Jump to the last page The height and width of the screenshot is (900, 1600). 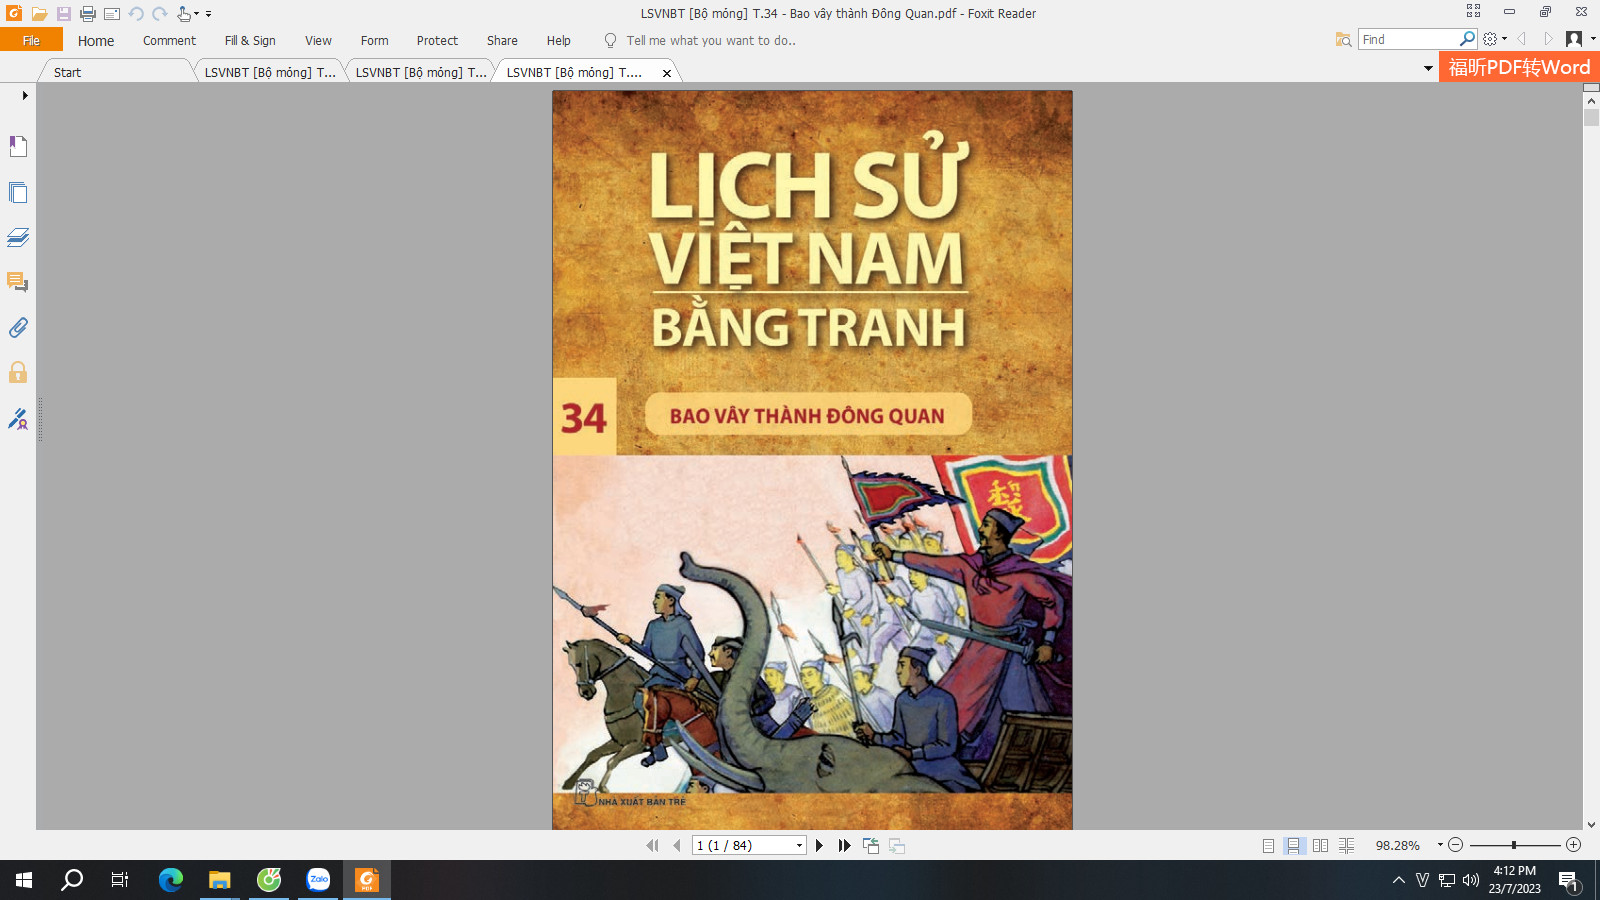(x=844, y=845)
